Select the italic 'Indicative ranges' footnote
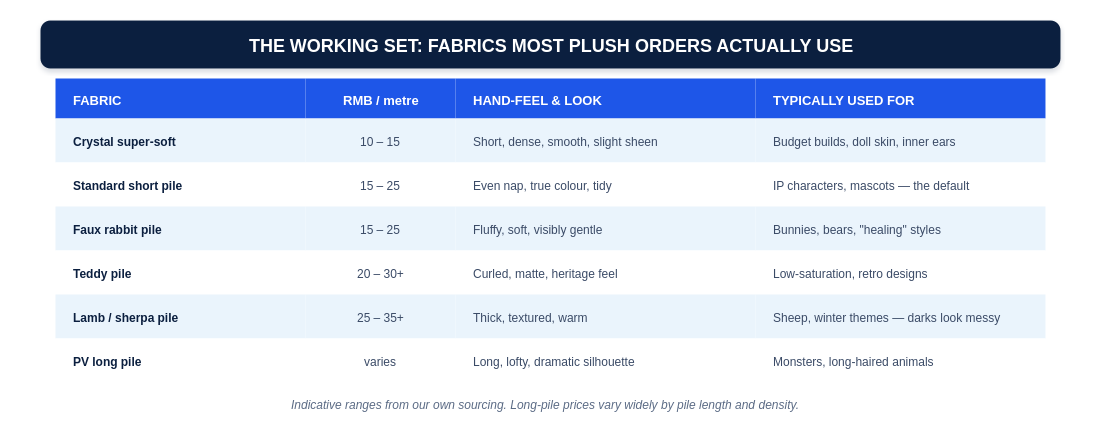Screen dimensions: 1101x431 [x=545, y=405]
